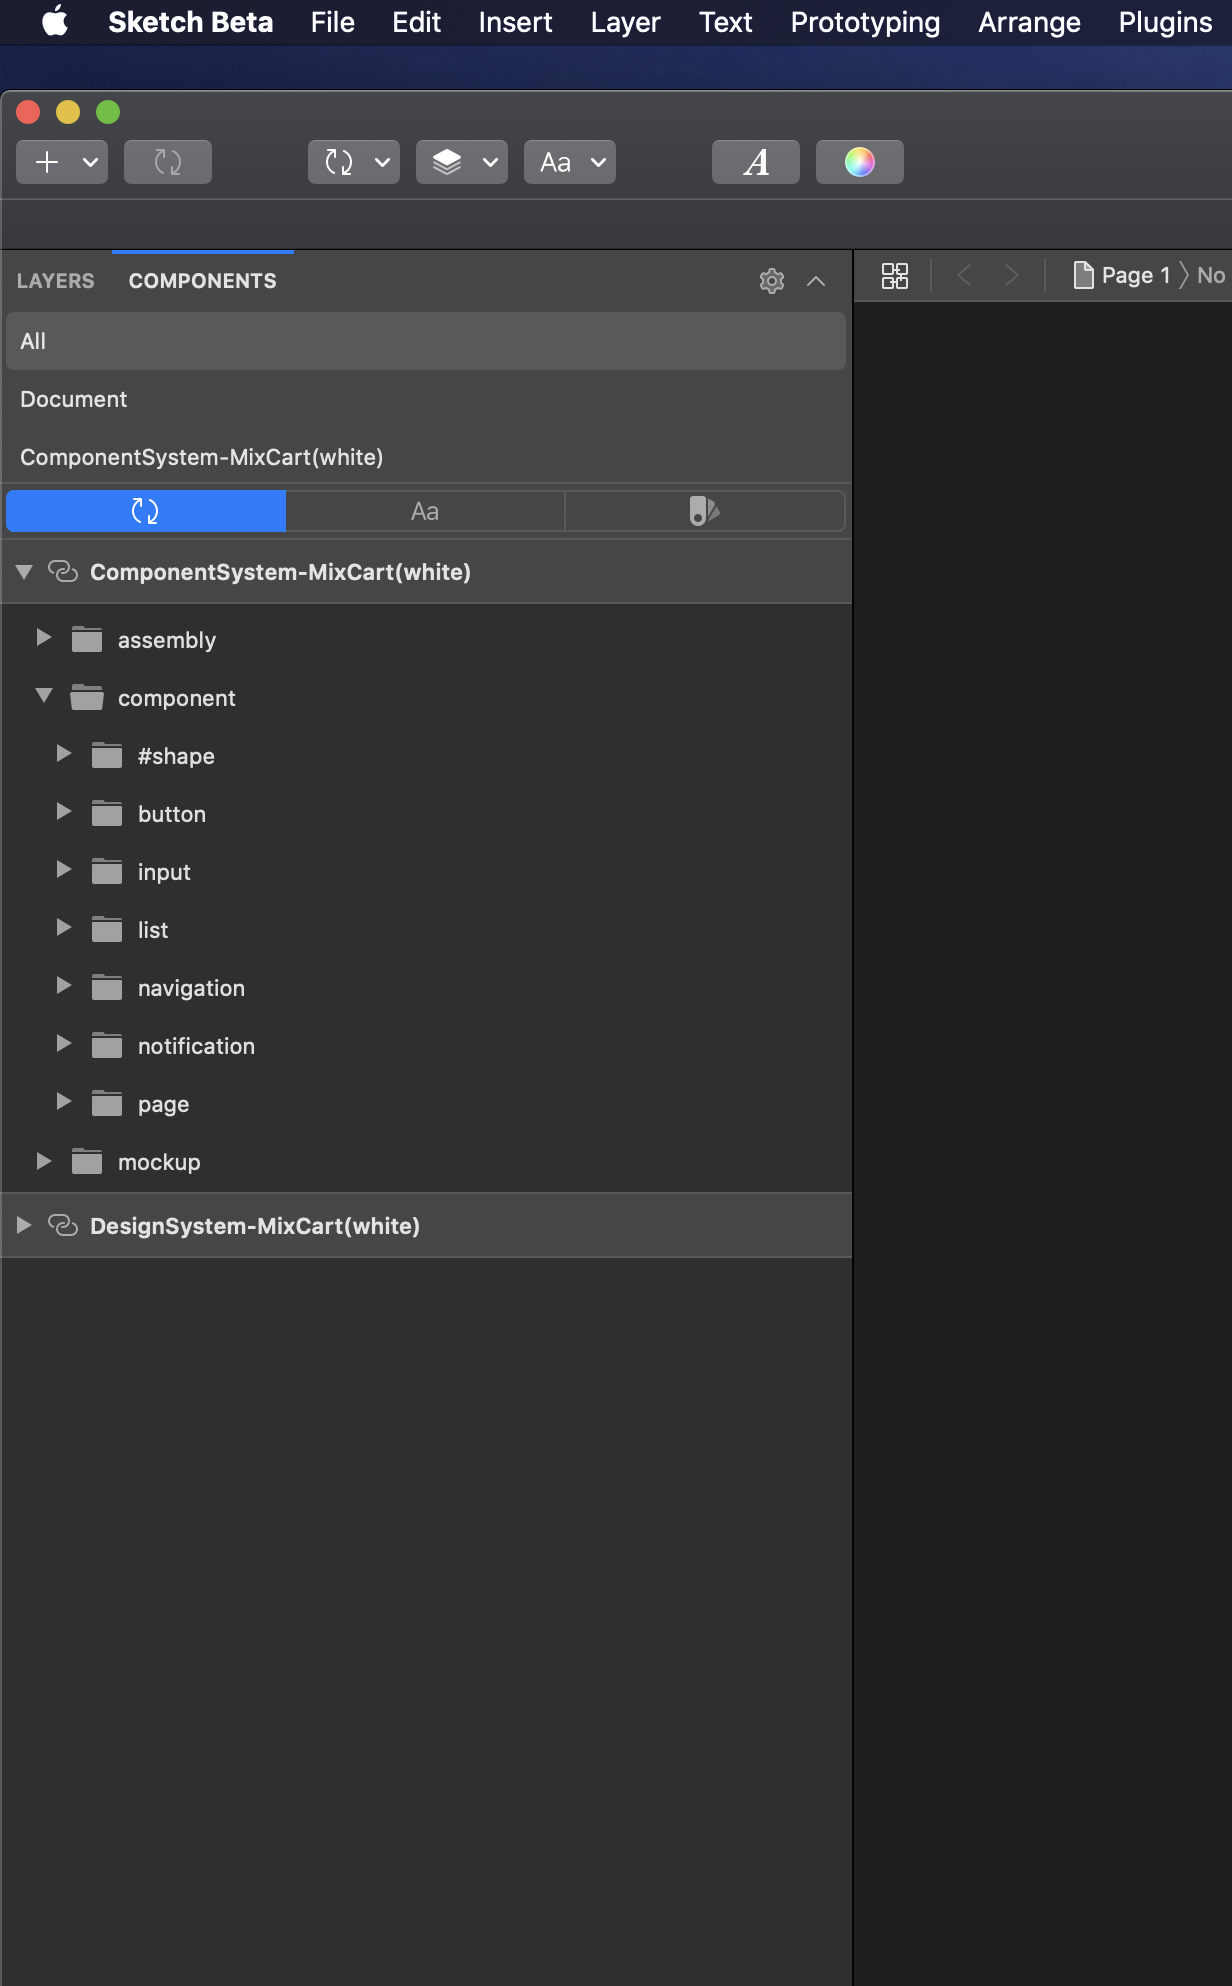This screenshot has height=1986, width=1232.
Task: Switch filter to Layer Styles segment
Action: pyautogui.click(x=705, y=511)
